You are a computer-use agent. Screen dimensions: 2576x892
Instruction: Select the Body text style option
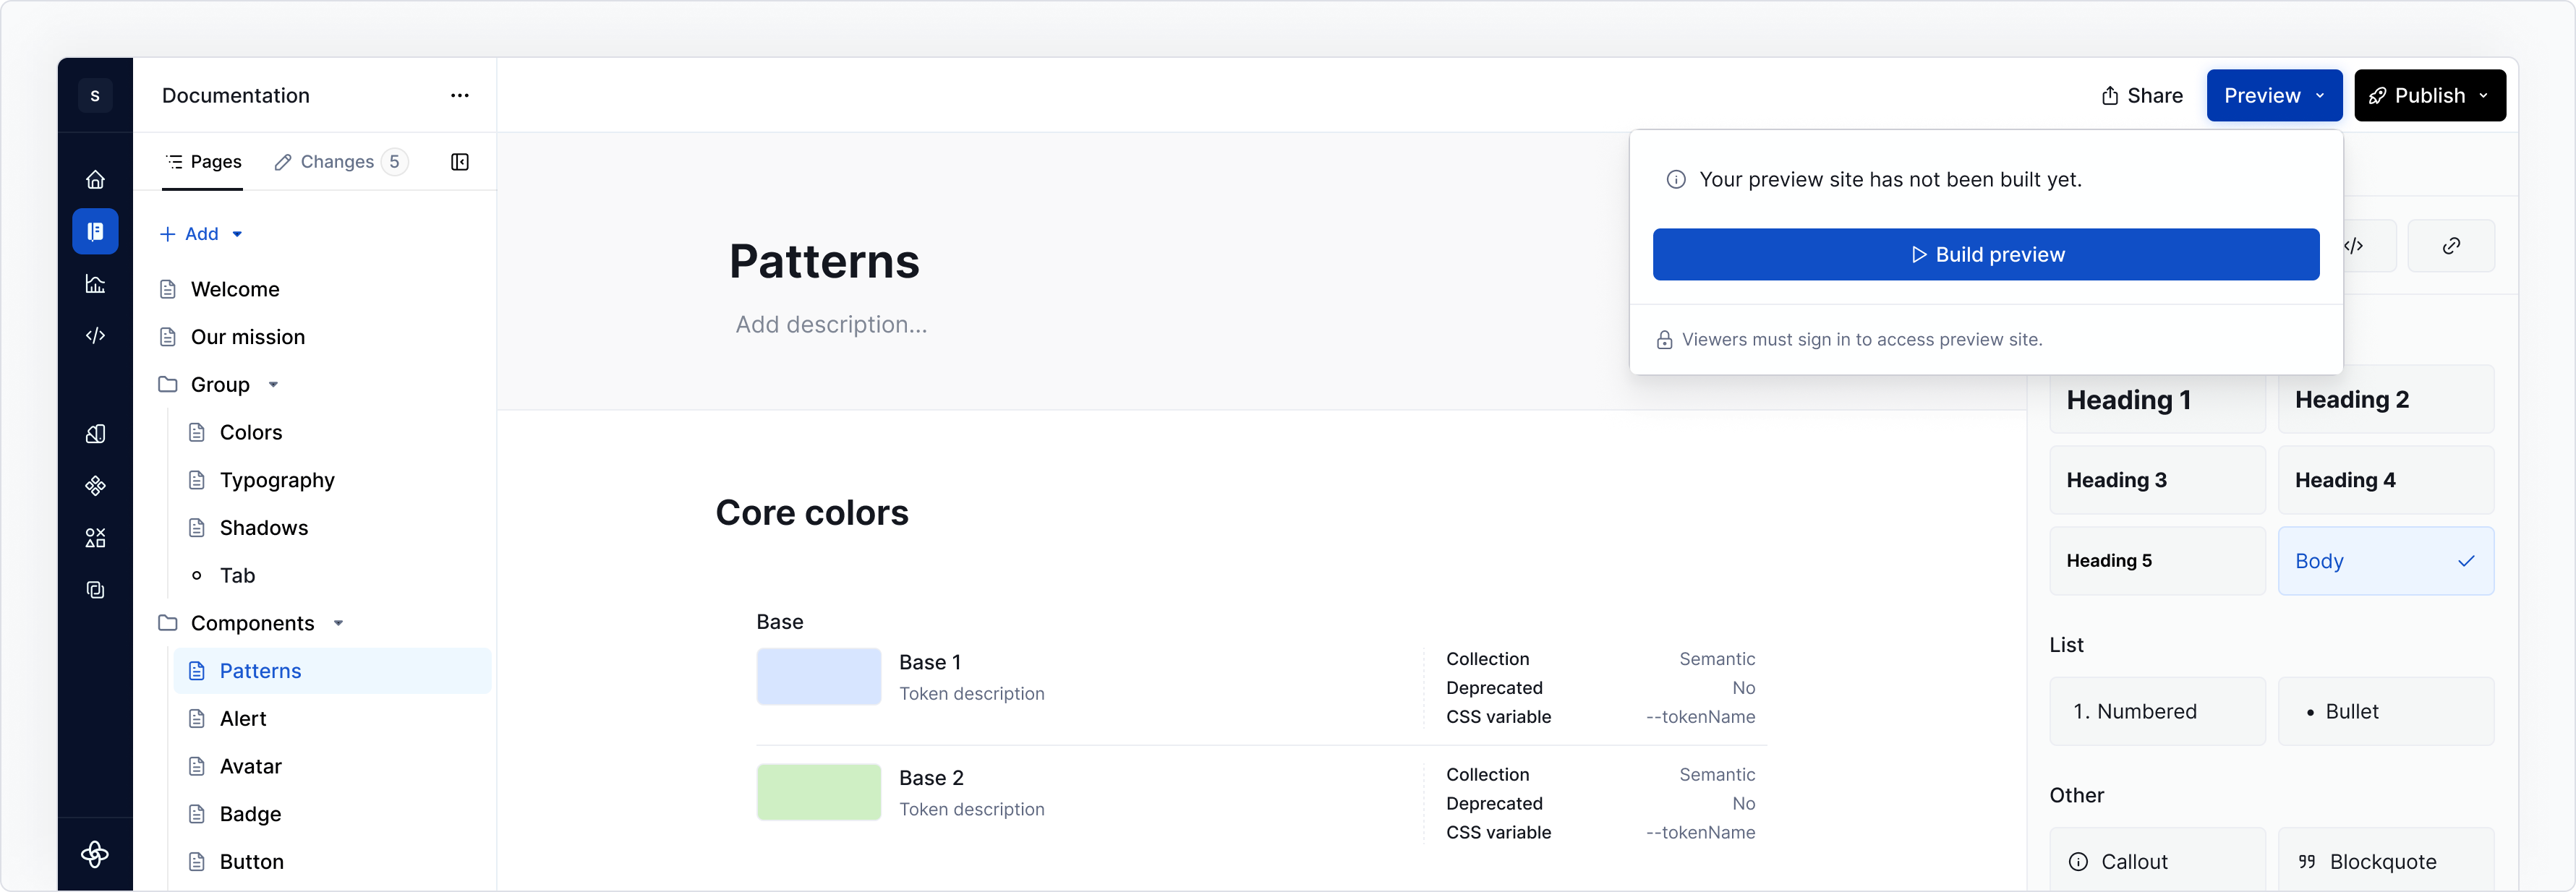tap(2385, 561)
